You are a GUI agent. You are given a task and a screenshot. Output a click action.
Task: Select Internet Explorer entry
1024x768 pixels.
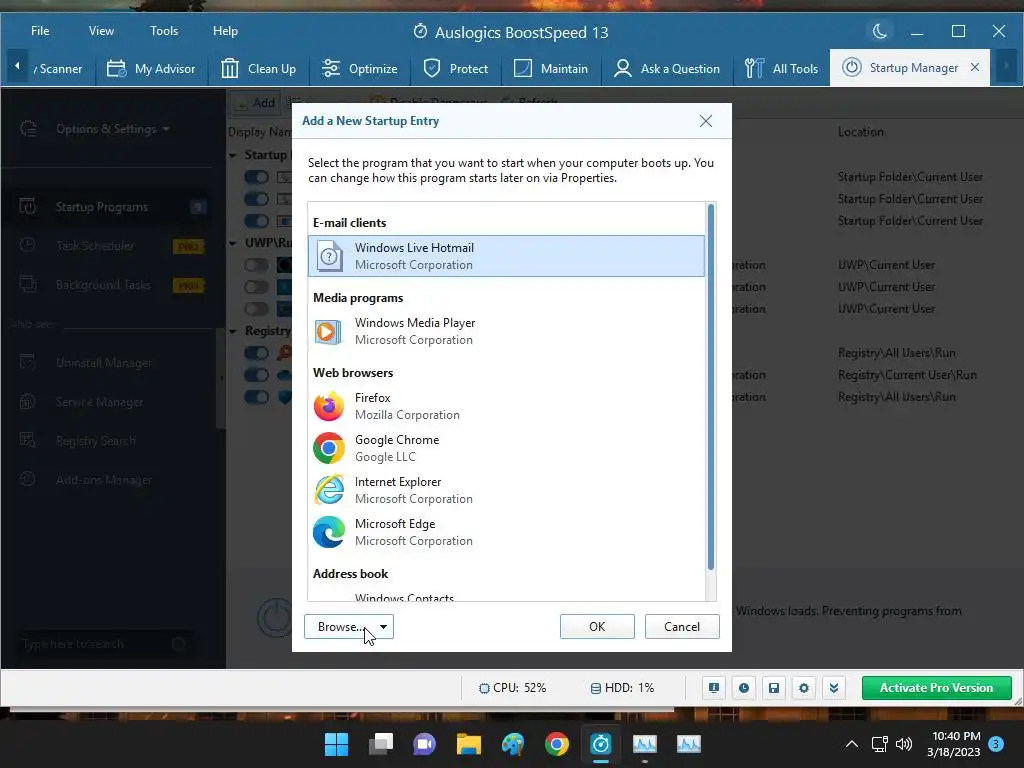(506, 490)
